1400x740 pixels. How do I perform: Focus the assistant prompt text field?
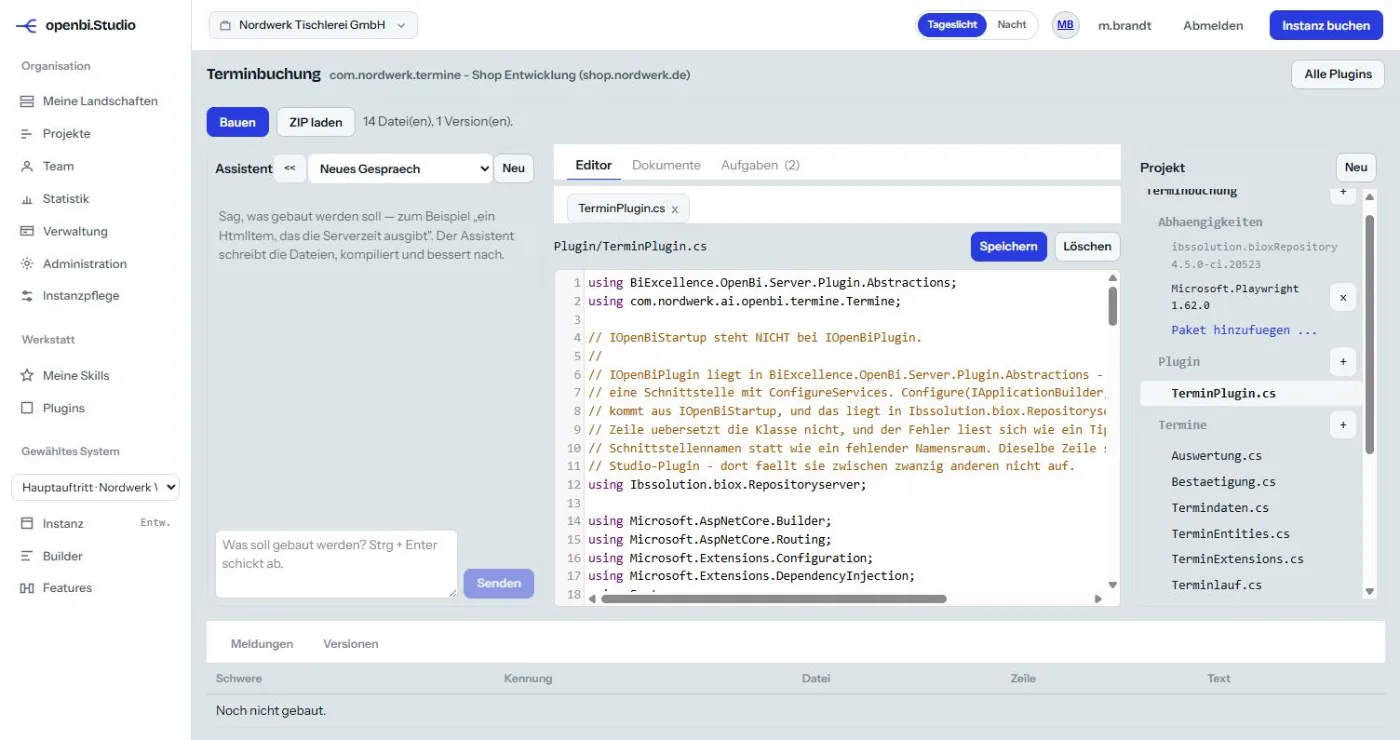(x=336, y=564)
